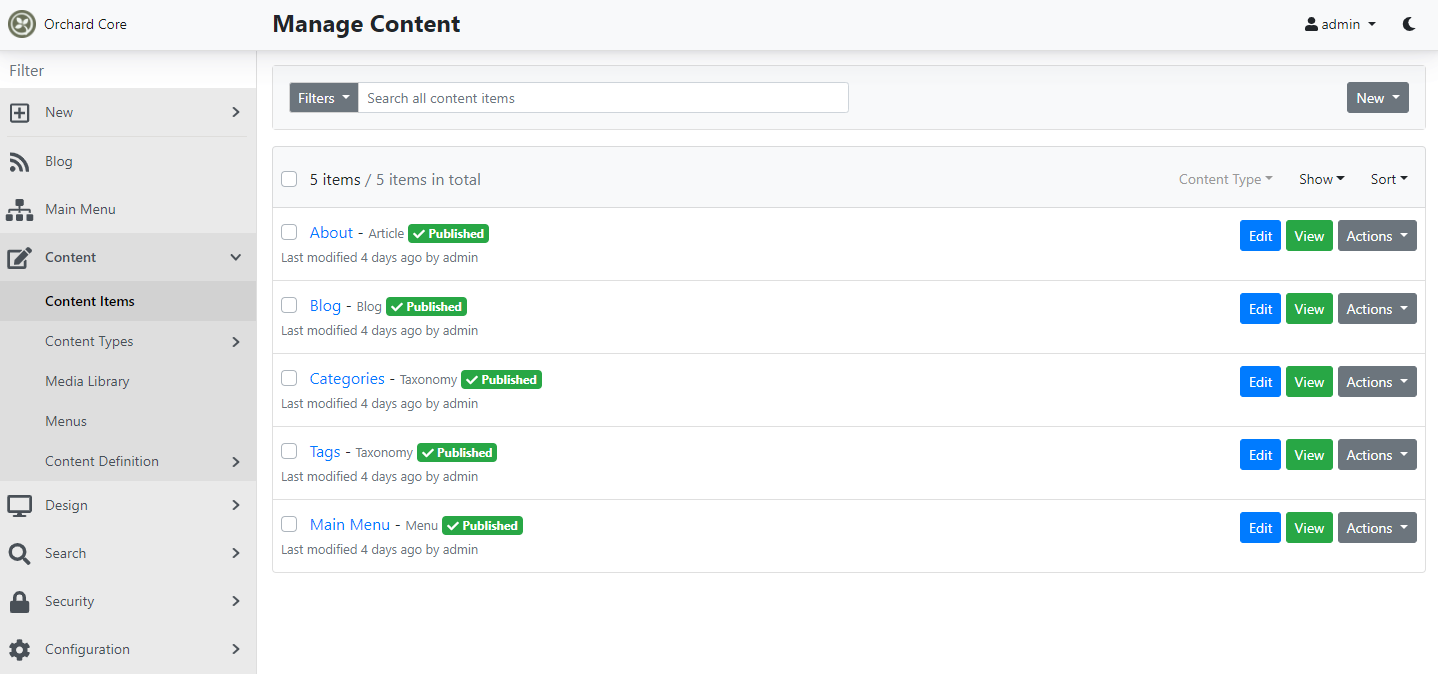View the Blog item
1438x674 pixels.
tap(1309, 309)
